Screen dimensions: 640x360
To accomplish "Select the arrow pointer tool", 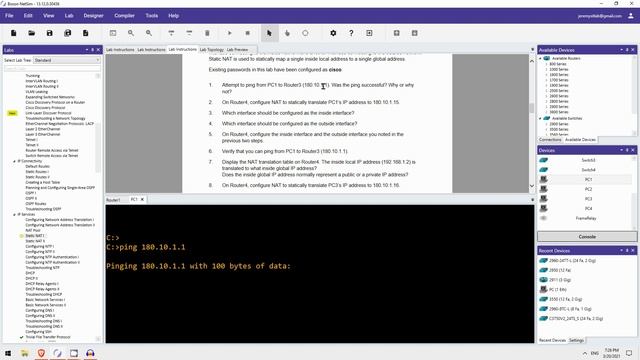I will 269,33.
